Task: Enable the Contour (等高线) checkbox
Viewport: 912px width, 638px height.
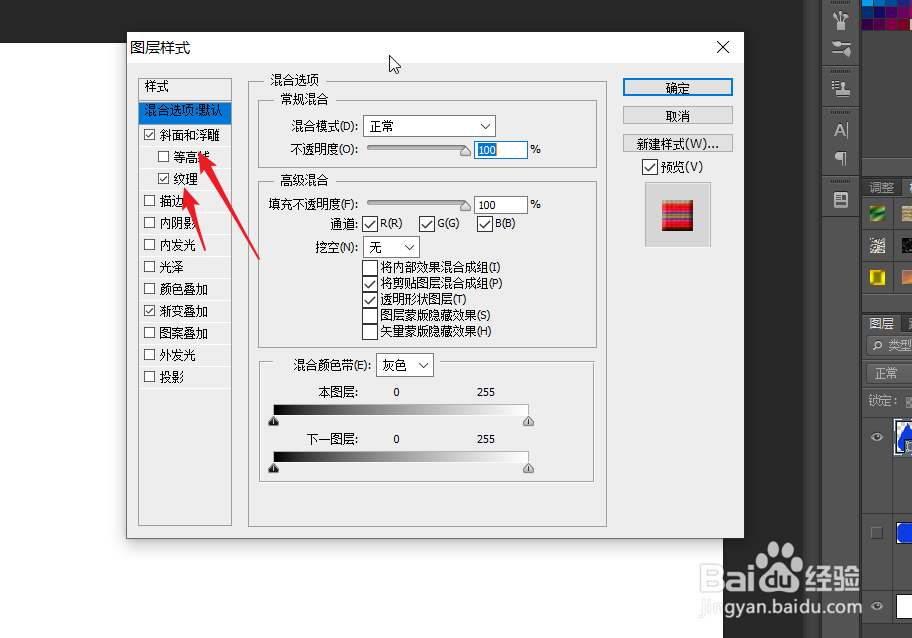Action: pos(163,156)
